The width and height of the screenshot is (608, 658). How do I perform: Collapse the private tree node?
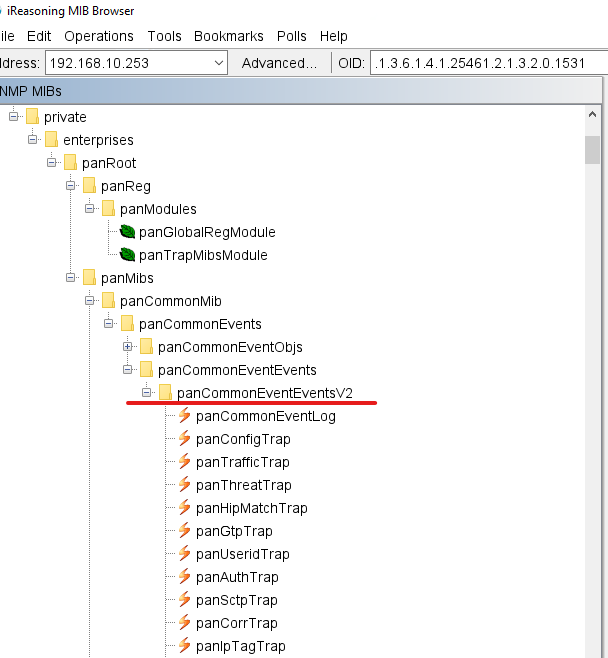pos(13,116)
